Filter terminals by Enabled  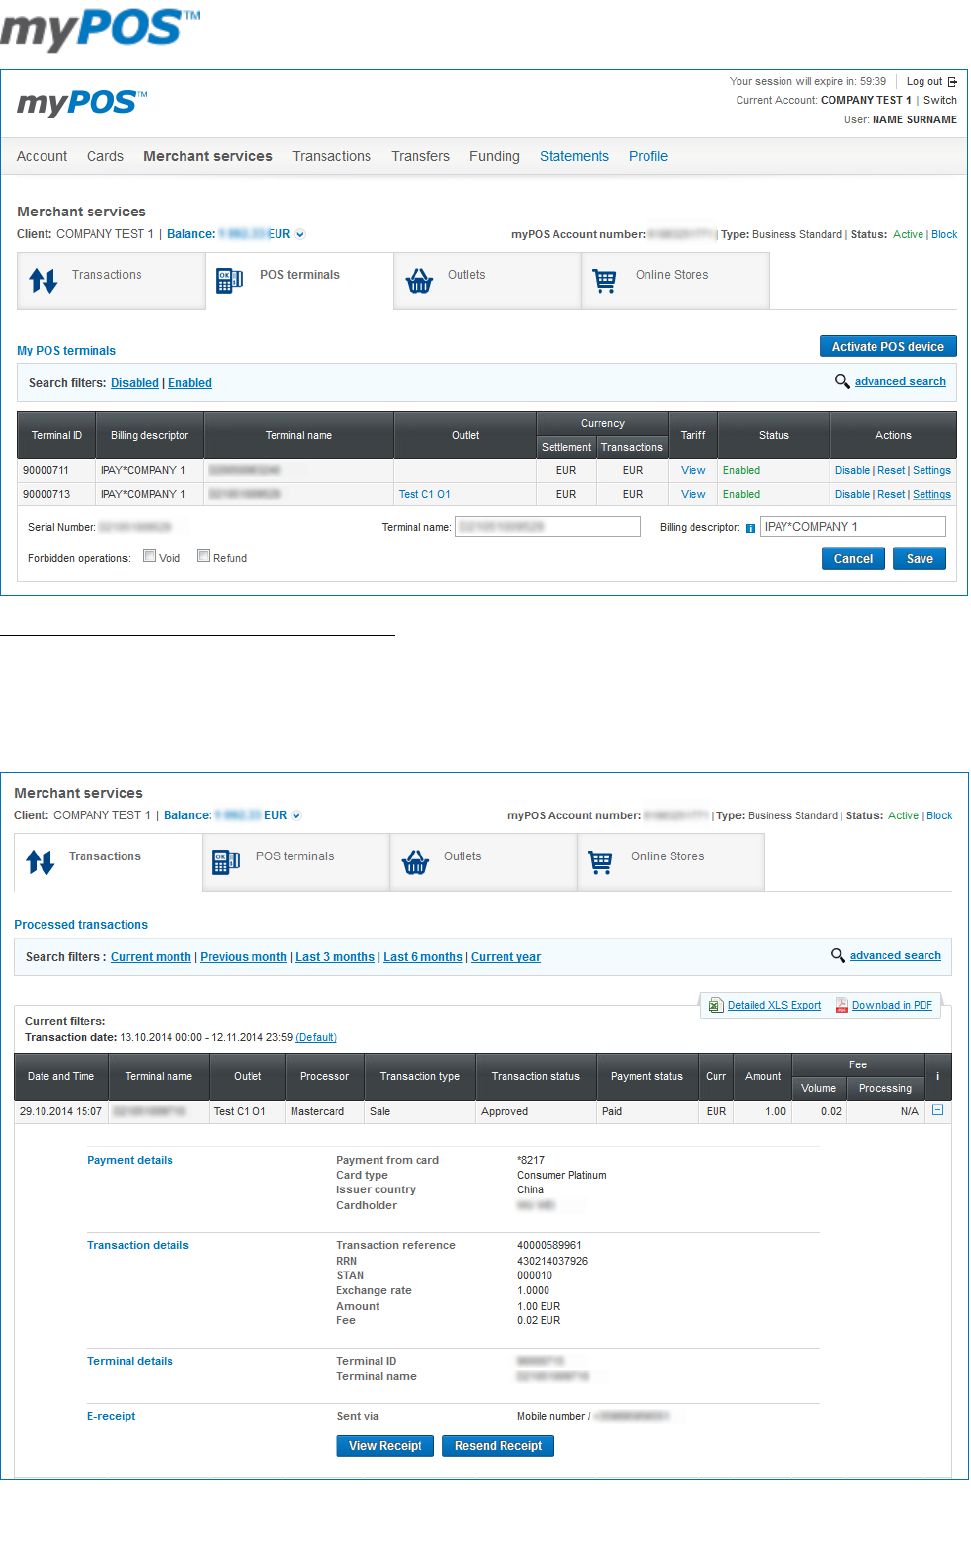pyautogui.click(x=190, y=383)
